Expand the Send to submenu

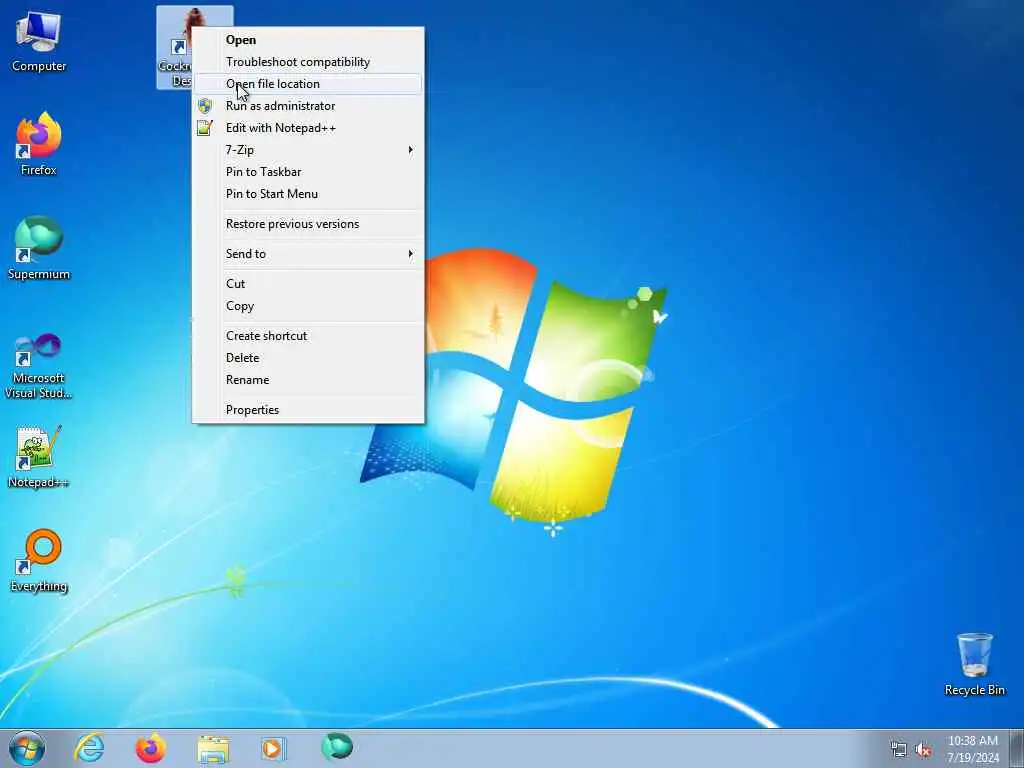coord(308,254)
